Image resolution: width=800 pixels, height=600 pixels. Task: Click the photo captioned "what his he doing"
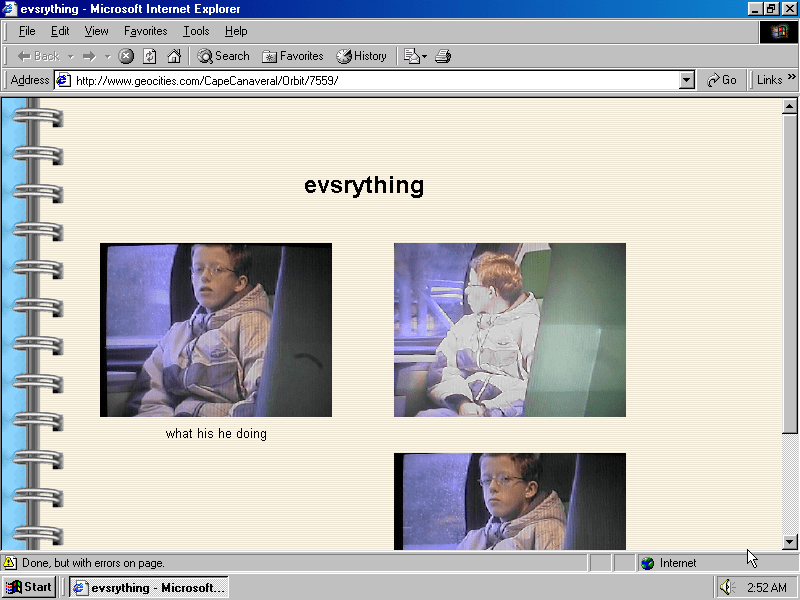pyautogui.click(x=216, y=330)
